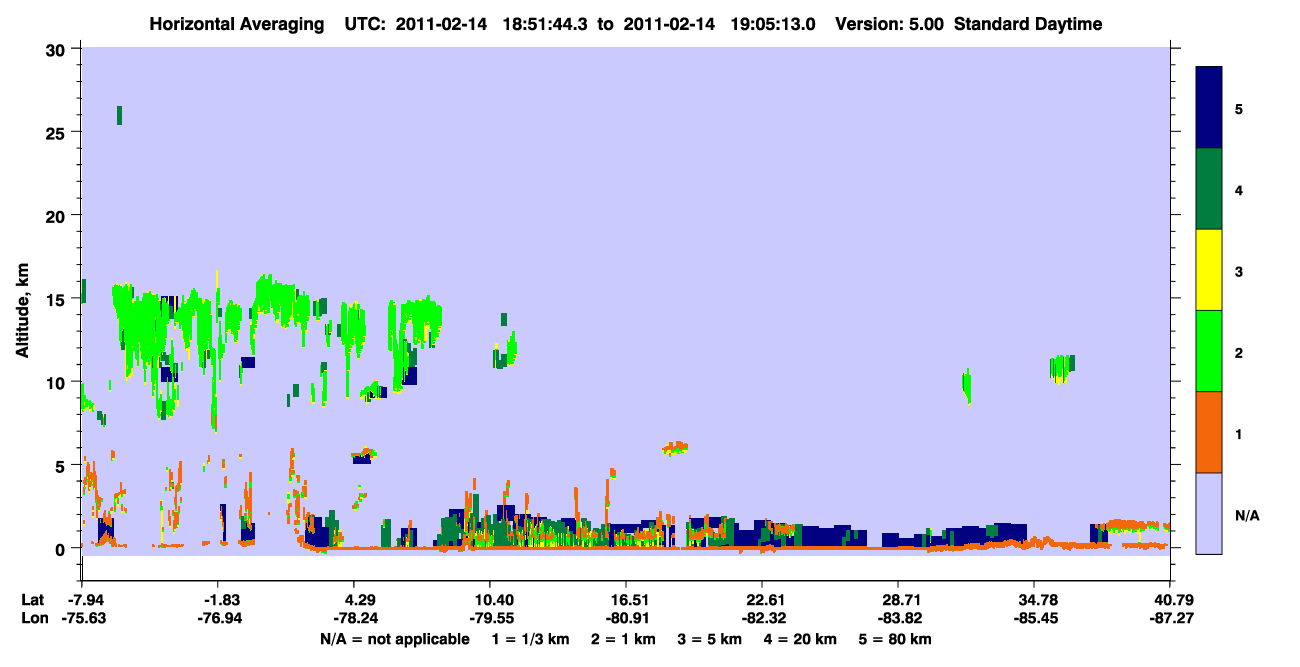Click the longitude value '-85.45'
Screen dimensions: 1300x667
1035,619
